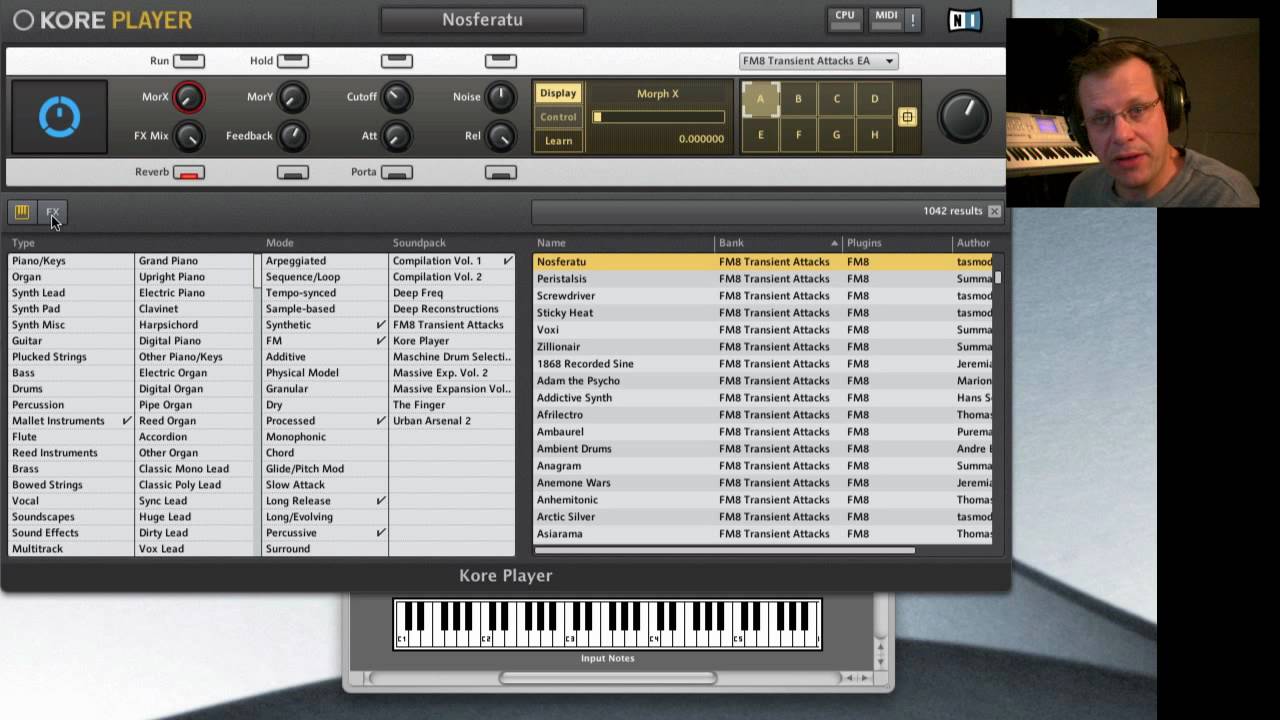Select morph slot H
Screen dimensions: 1280x720
pyautogui.click(x=874, y=135)
